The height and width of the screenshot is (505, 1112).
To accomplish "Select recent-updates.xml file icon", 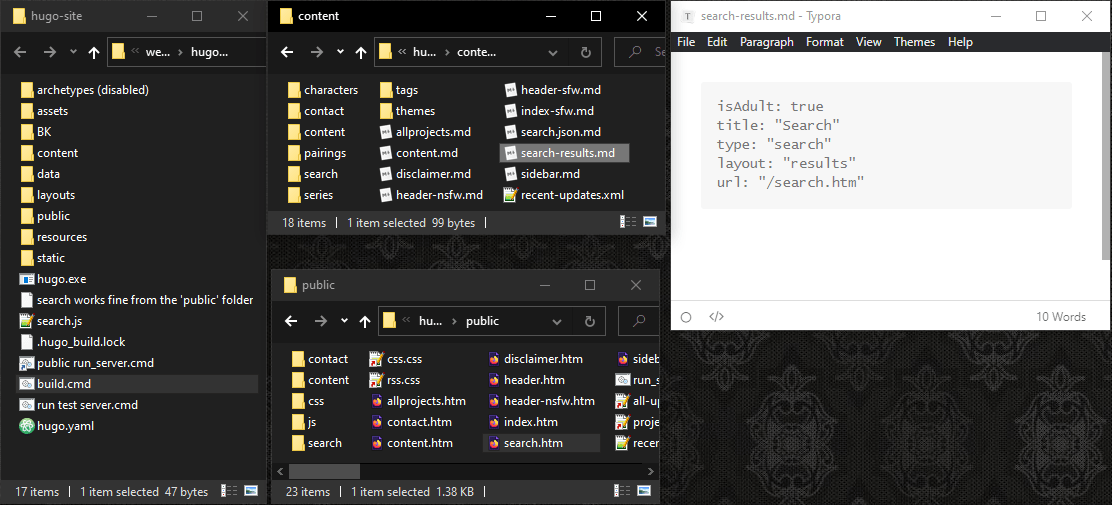I will 511,195.
